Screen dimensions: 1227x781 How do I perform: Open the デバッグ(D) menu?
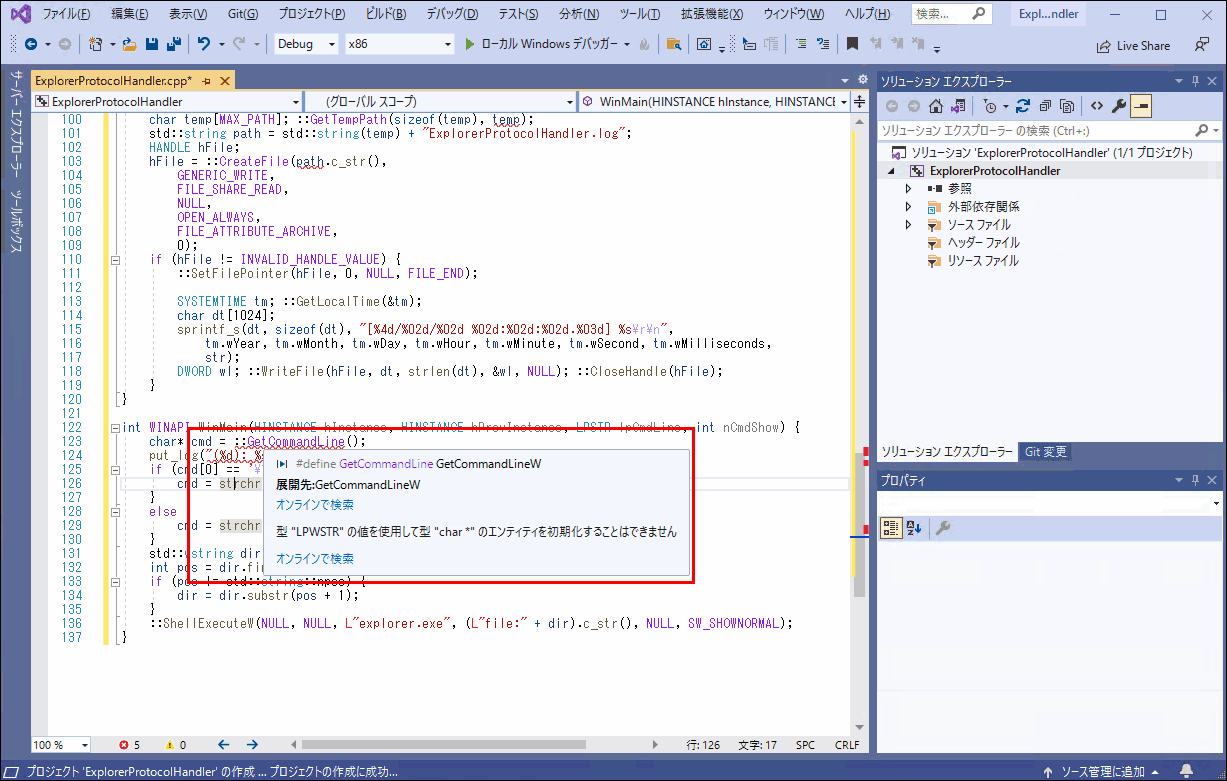[x=452, y=14]
